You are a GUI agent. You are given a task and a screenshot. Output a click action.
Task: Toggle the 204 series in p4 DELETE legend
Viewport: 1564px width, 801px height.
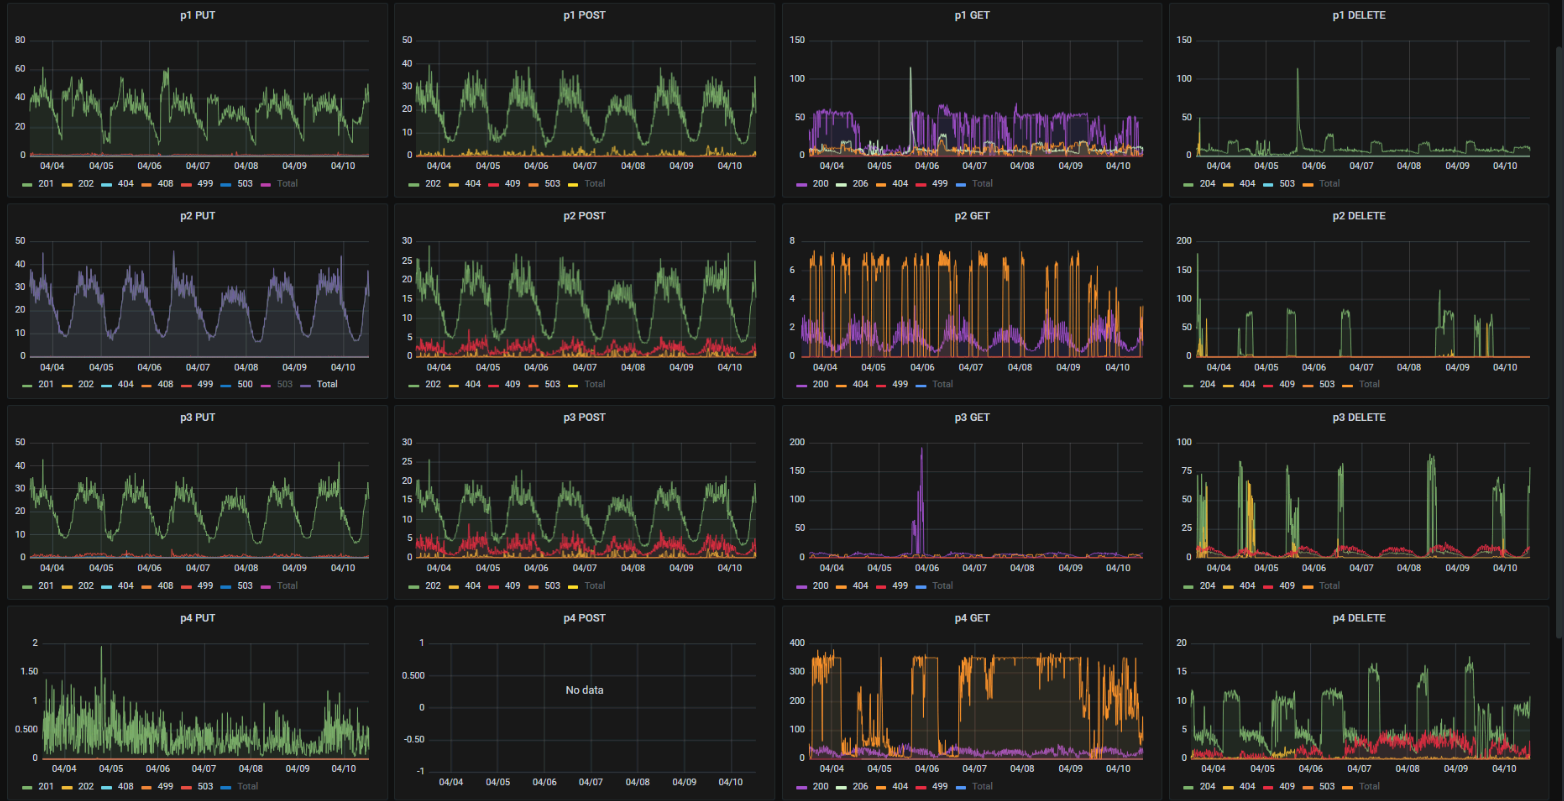(x=1207, y=786)
